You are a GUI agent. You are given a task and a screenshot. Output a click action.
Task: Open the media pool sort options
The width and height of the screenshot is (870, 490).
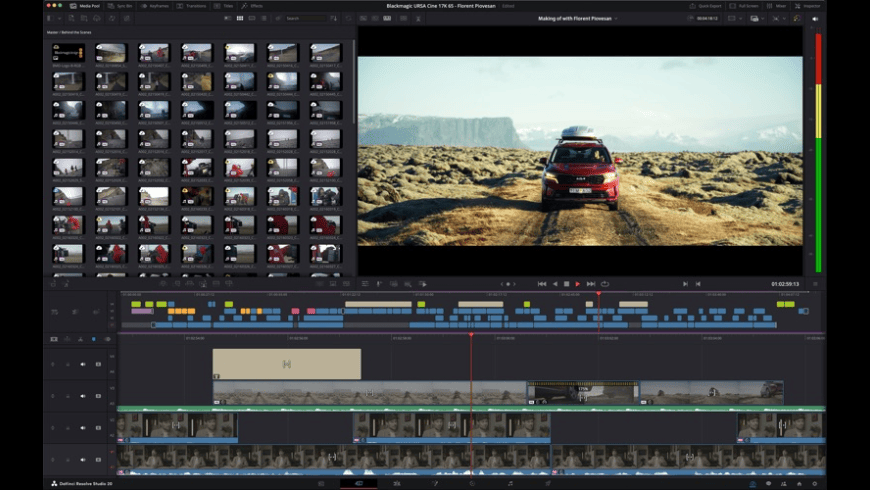(333, 18)
